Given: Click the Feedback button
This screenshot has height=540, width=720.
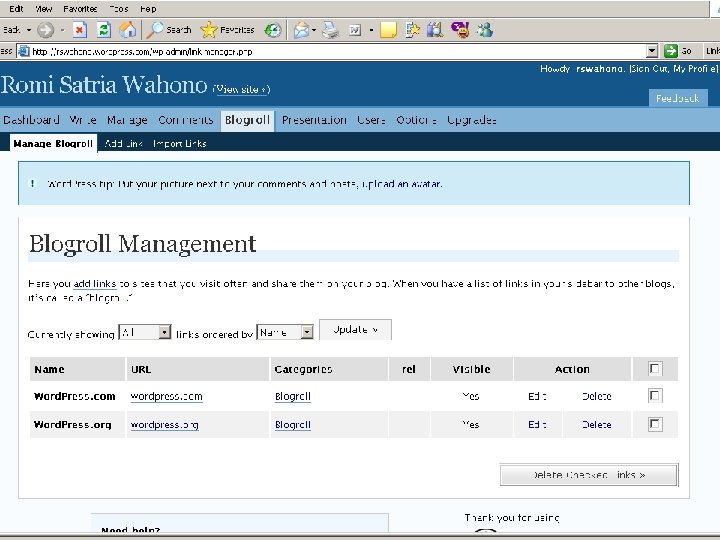Looking at the screenshot, I should point(678,98).
